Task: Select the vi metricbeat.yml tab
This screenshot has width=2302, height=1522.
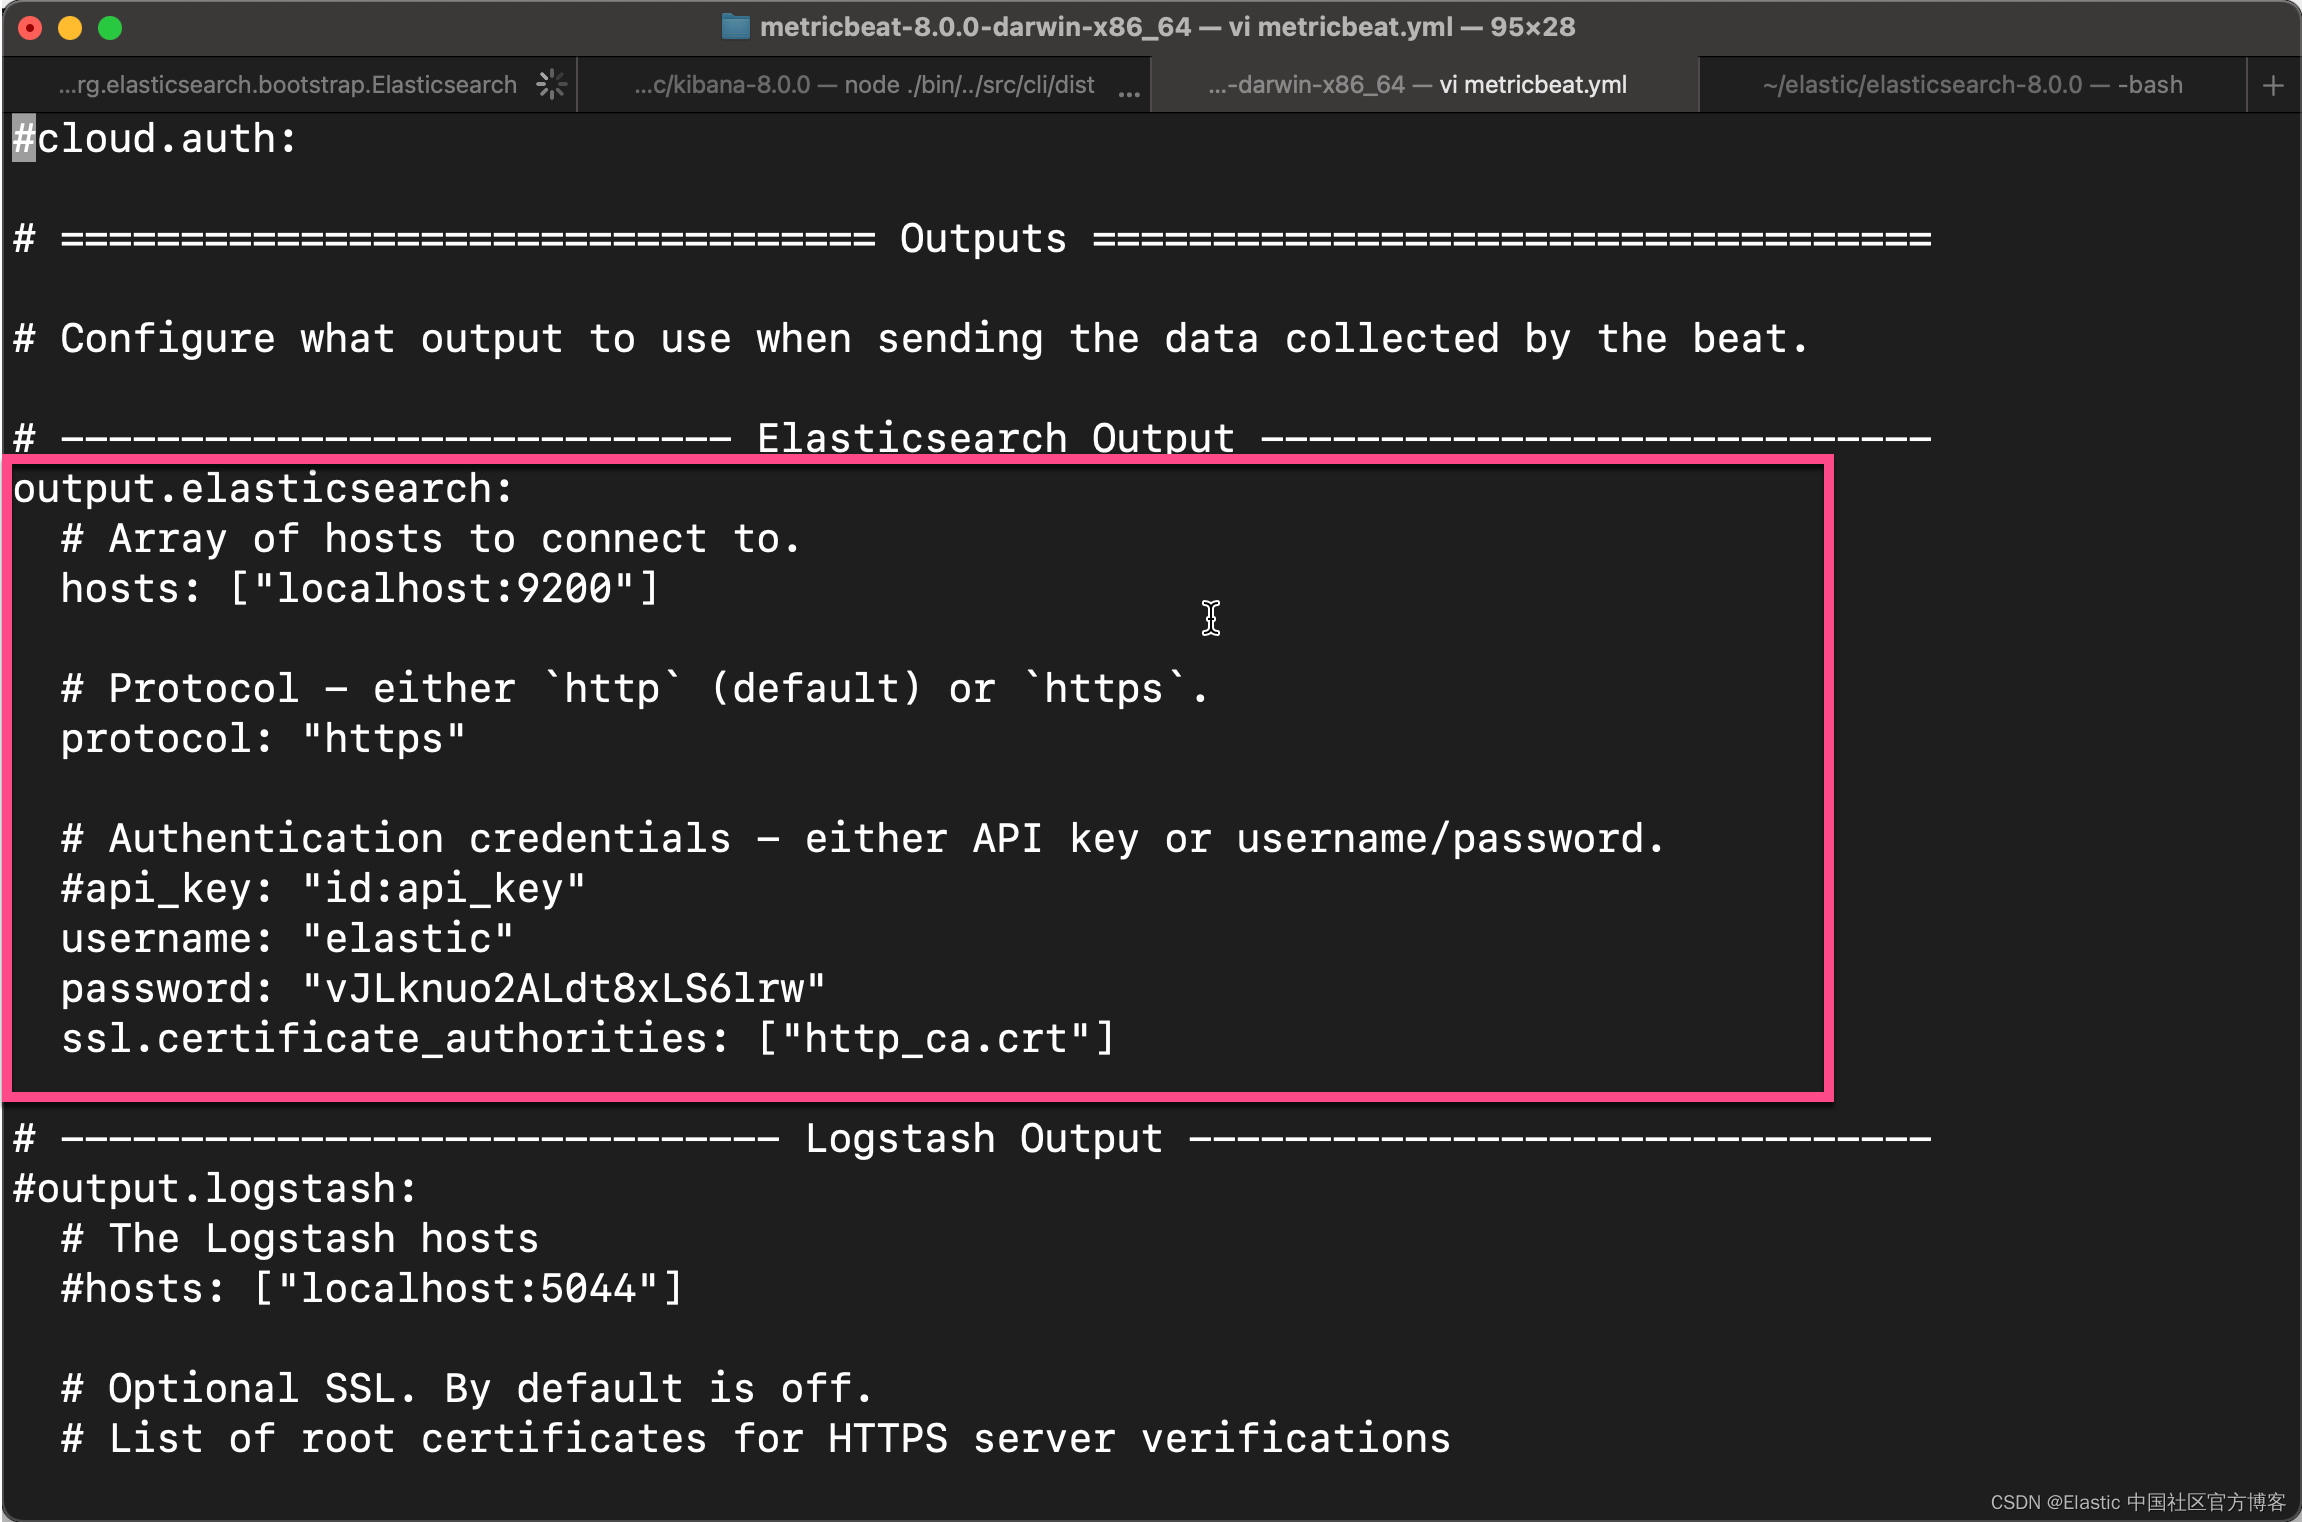Action: click(x=1418, y=85)
